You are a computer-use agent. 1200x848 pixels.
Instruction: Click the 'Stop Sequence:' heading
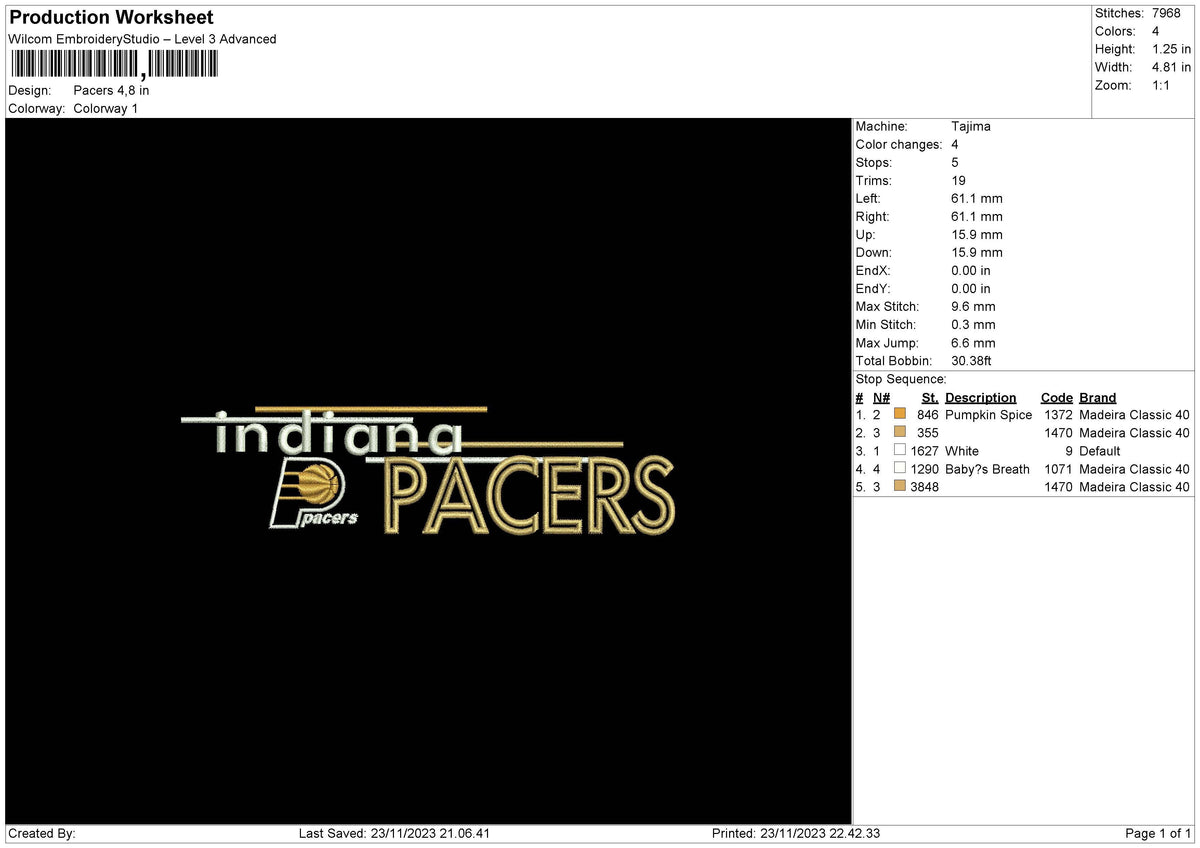pyautogui.click(x=901, y=379)
